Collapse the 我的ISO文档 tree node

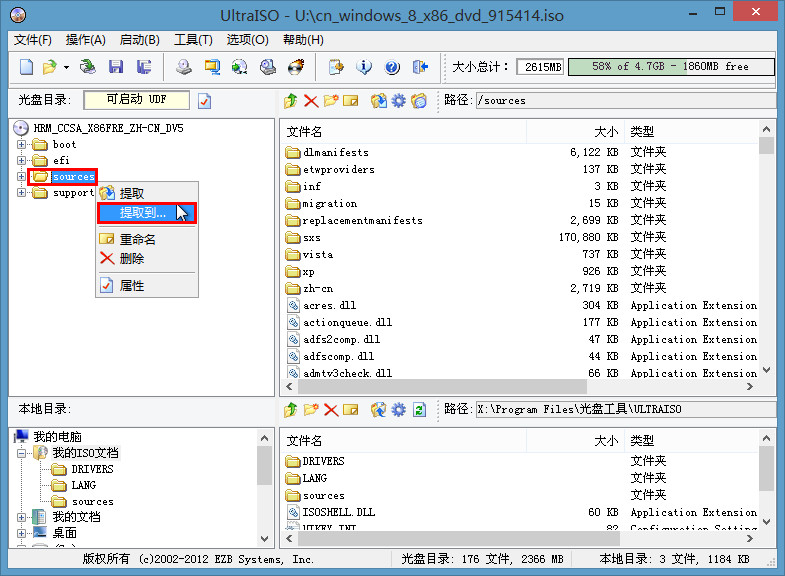coord(21,453)
